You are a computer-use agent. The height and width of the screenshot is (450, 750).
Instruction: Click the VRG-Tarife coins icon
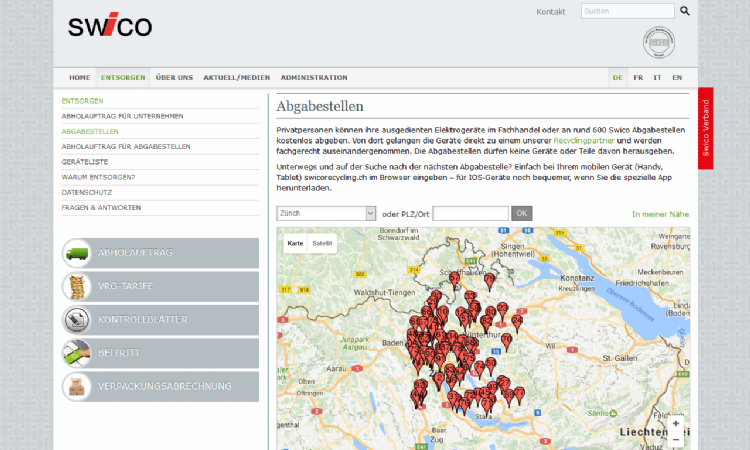tap(78, 286)
